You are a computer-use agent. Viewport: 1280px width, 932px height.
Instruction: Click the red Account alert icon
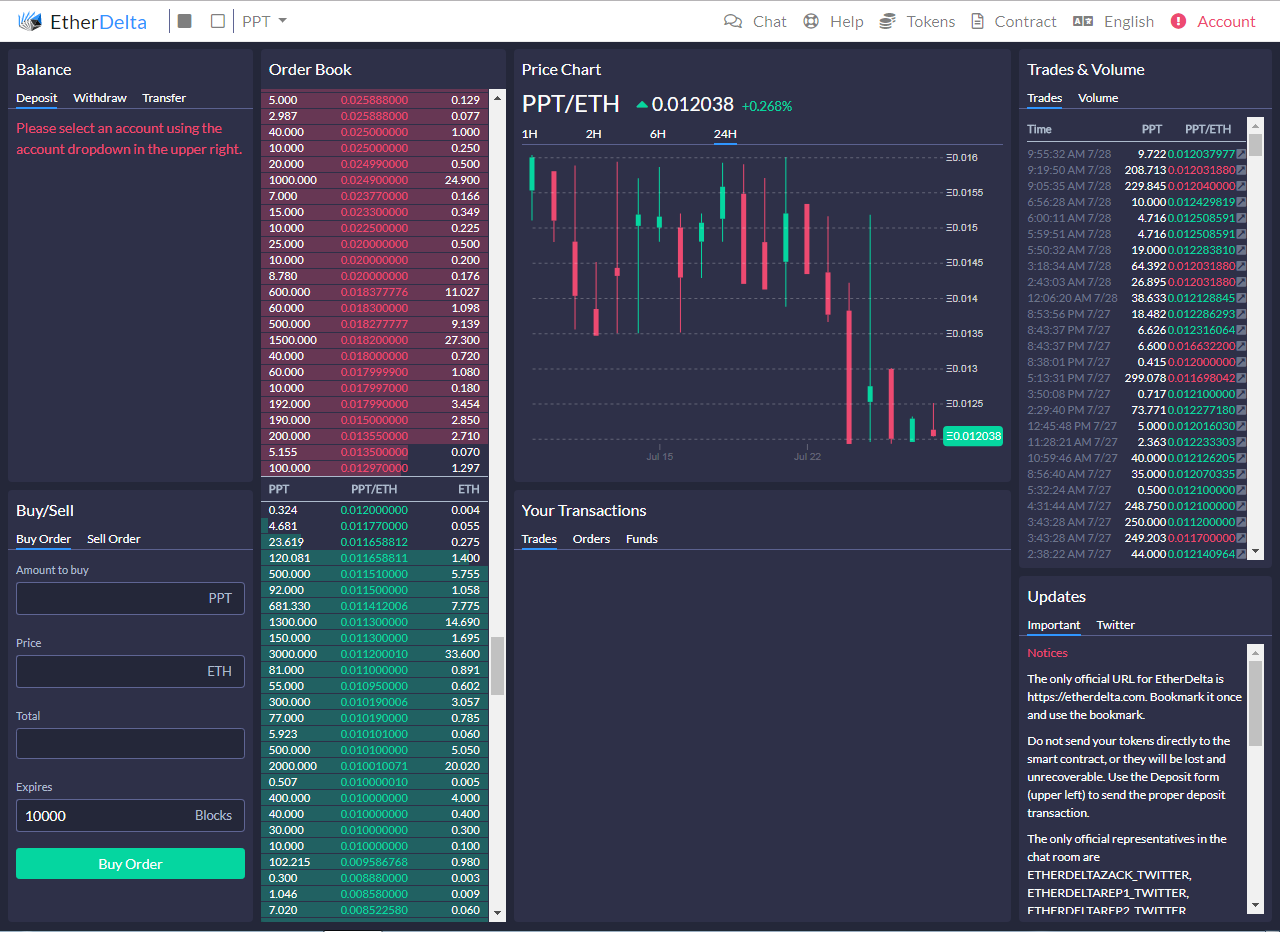pos(1178,21)
